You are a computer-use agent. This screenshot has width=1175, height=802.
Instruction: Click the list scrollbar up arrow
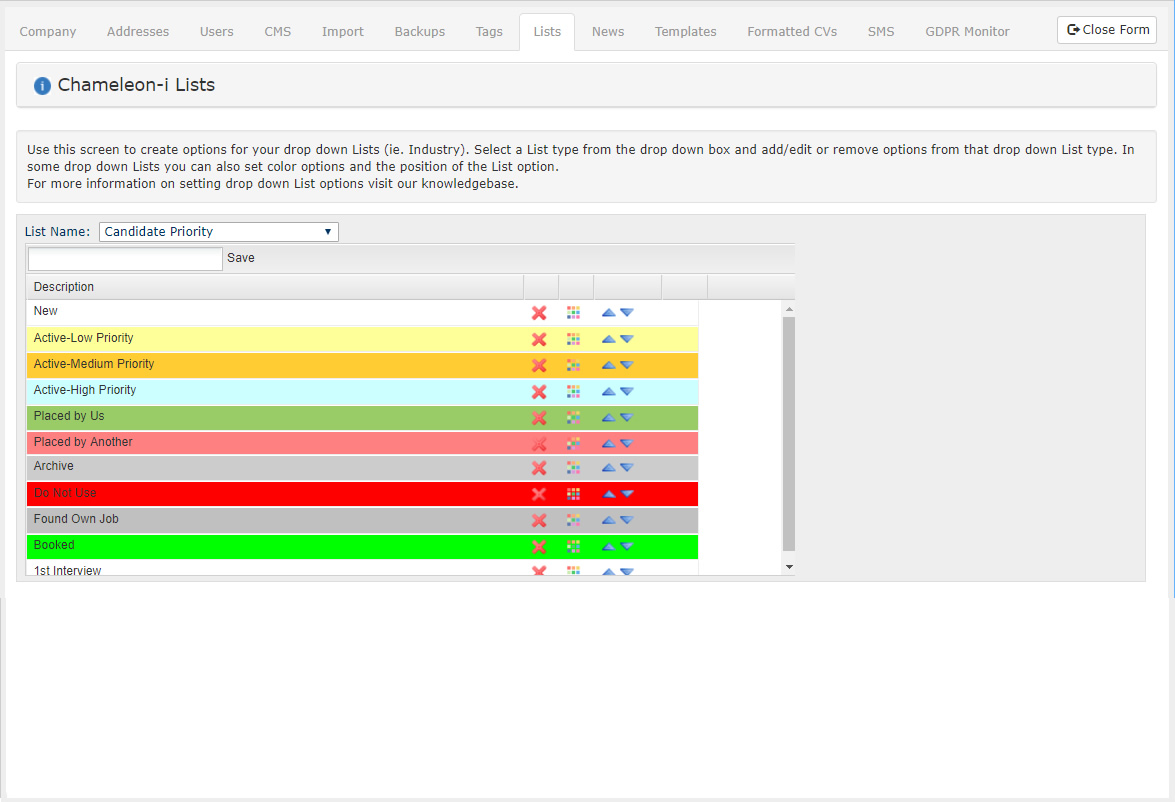(x=789, y=309)
